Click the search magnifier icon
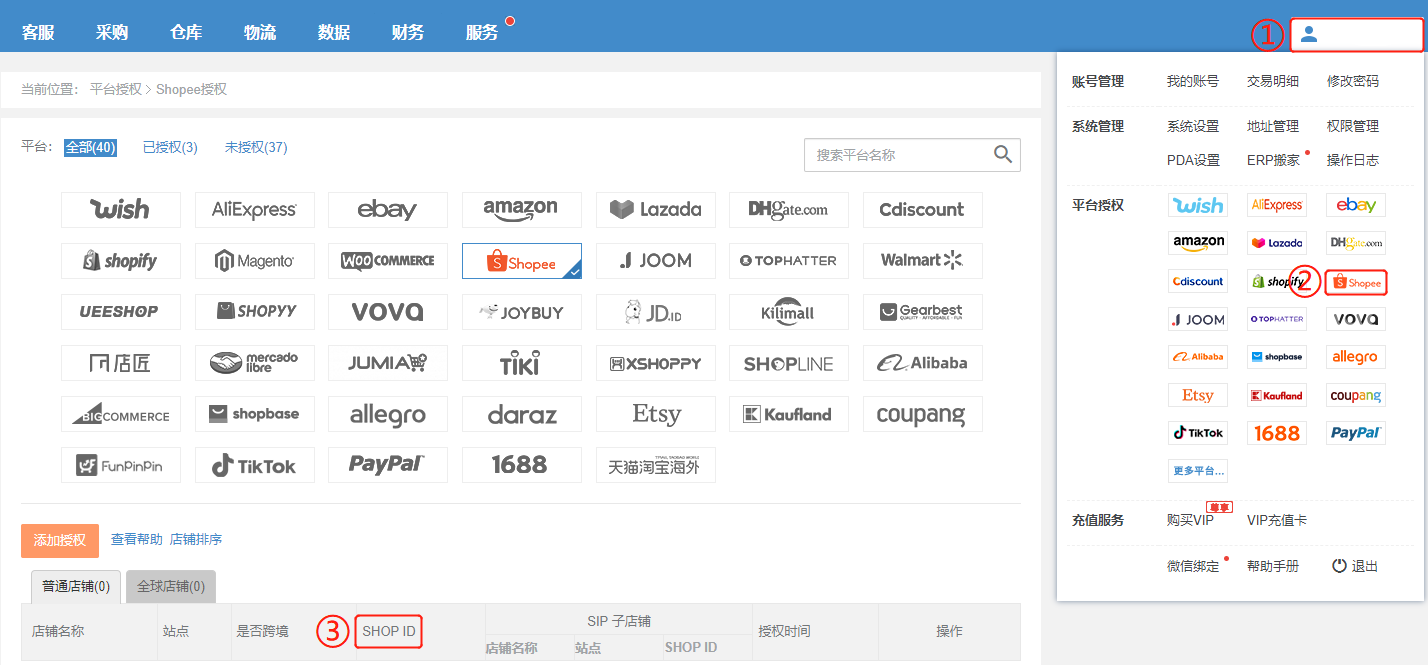 [x=1003, y=154]
